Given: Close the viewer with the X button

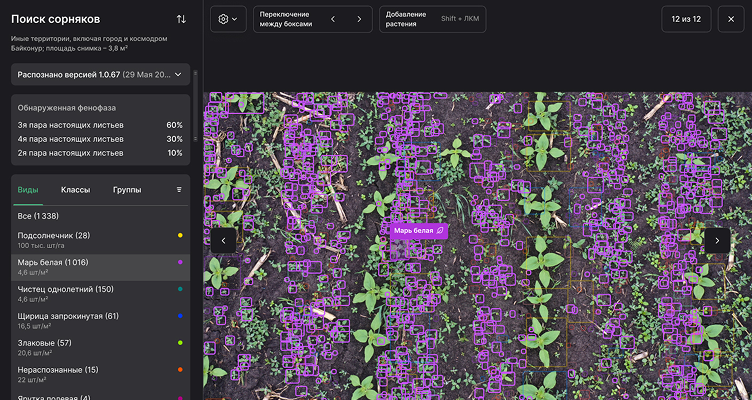Looking at the screenshot, I should [x=730, y=19].
